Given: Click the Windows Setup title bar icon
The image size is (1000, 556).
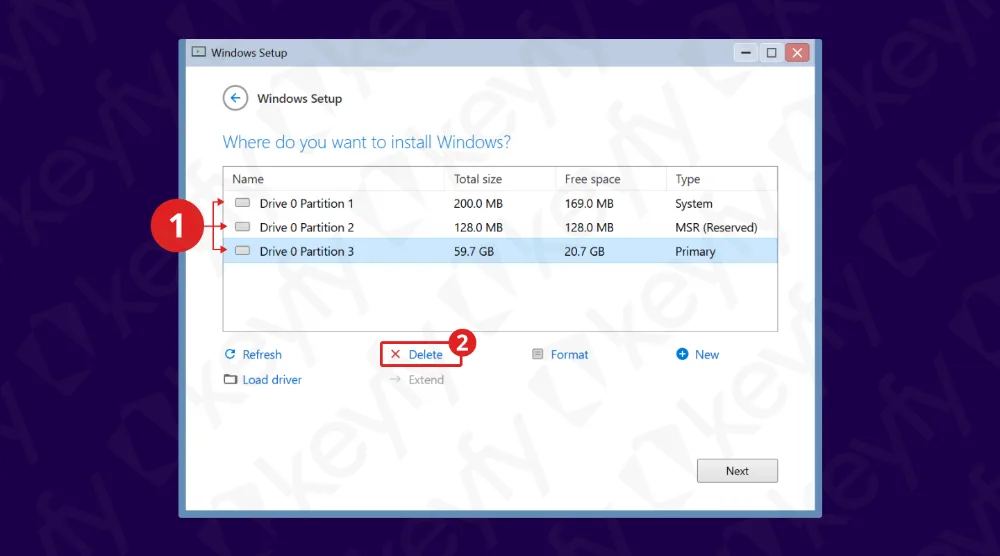Looking at the screenshot, I should 199,52.
